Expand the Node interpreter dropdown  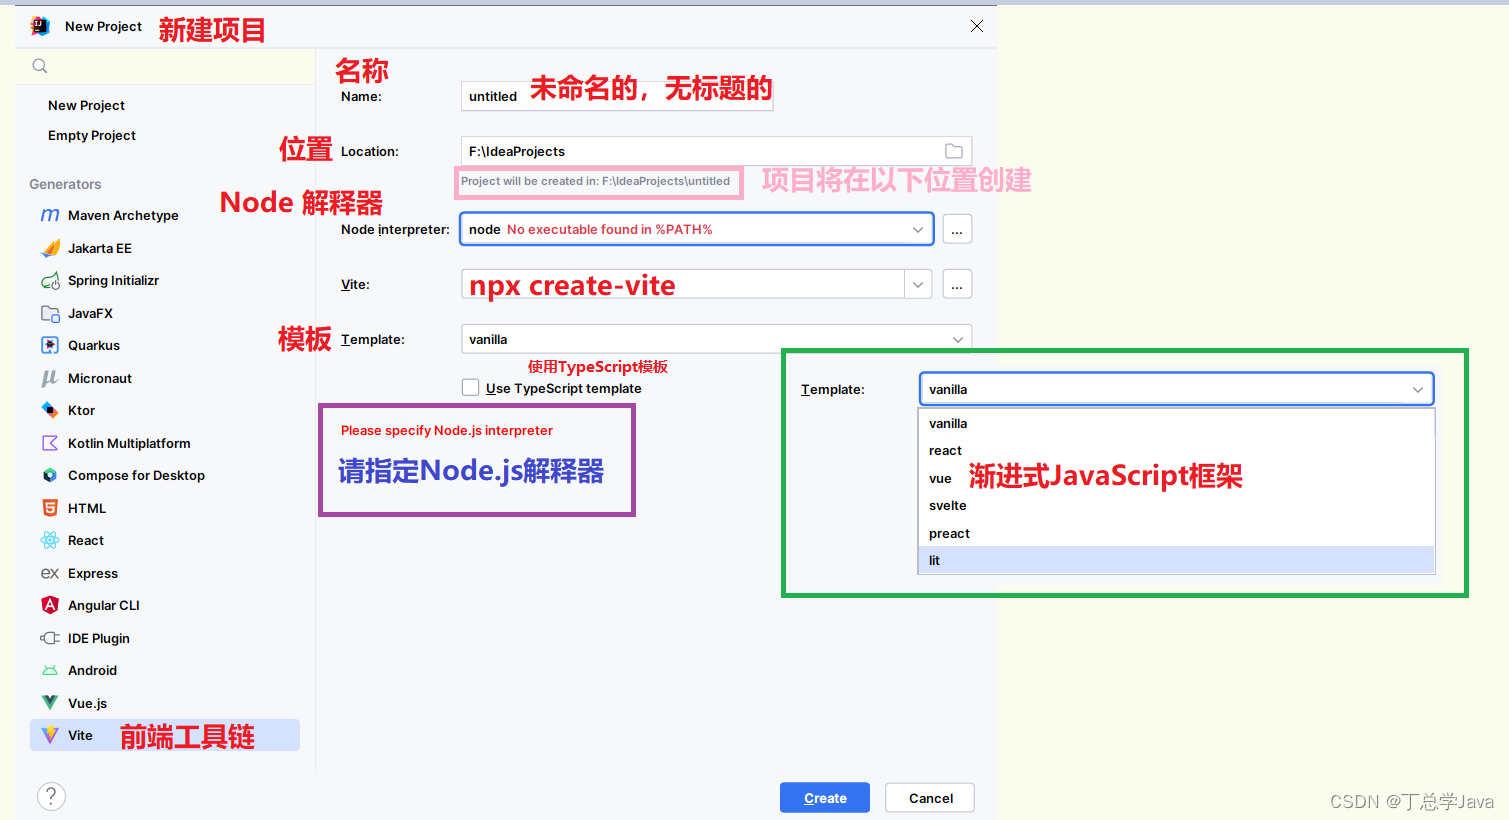pyautogui.click(x=917, y=229)
